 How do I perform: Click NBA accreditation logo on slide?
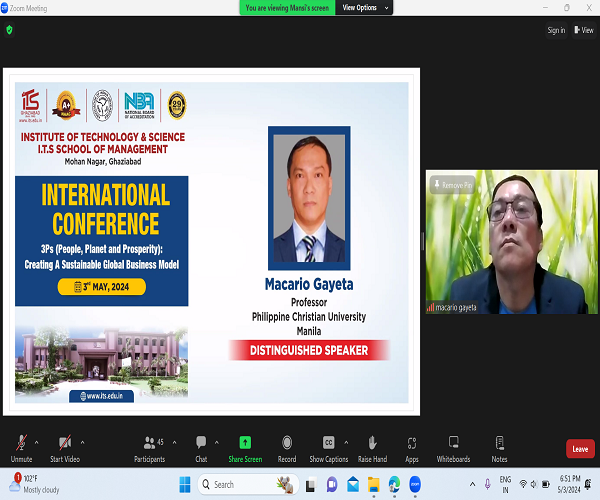tap(139, 106)
